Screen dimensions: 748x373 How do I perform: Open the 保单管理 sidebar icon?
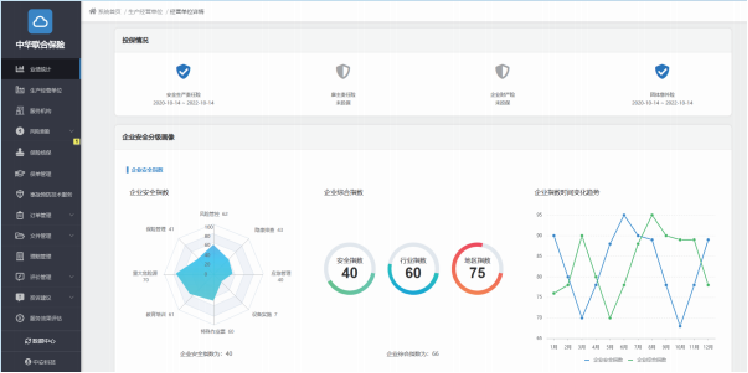(20, 173)
